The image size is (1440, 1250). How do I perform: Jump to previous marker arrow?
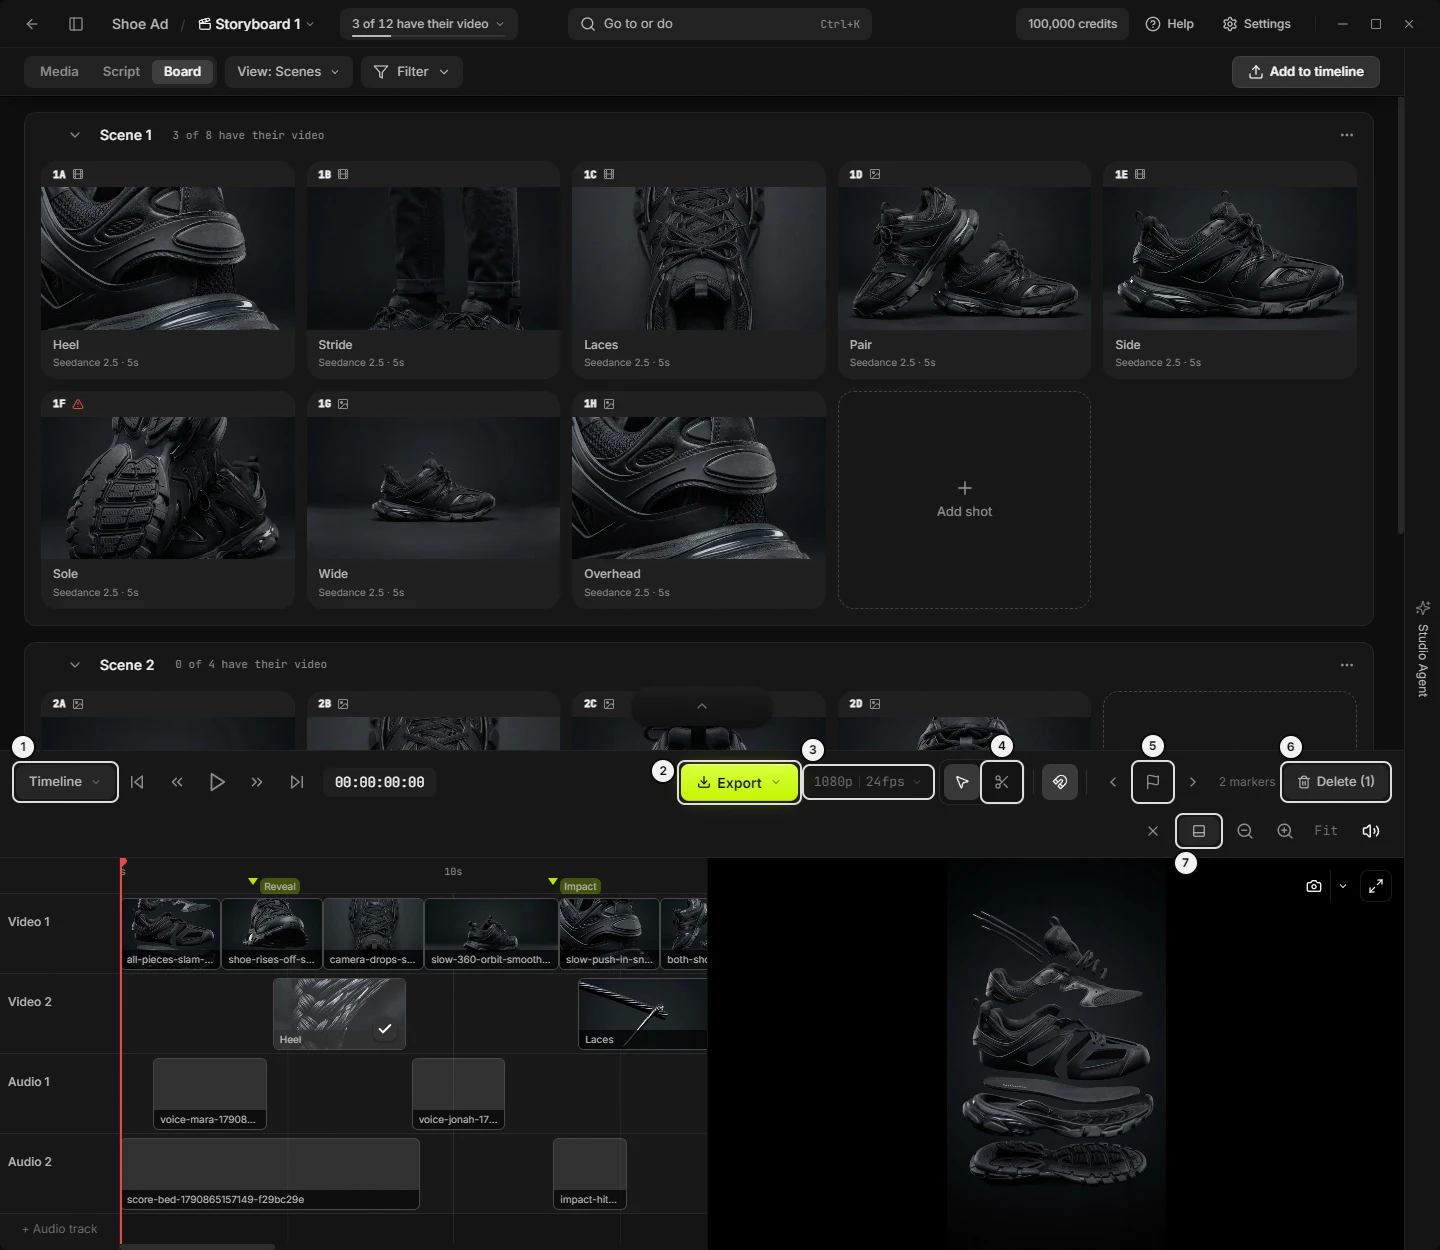coord(1113,782)
